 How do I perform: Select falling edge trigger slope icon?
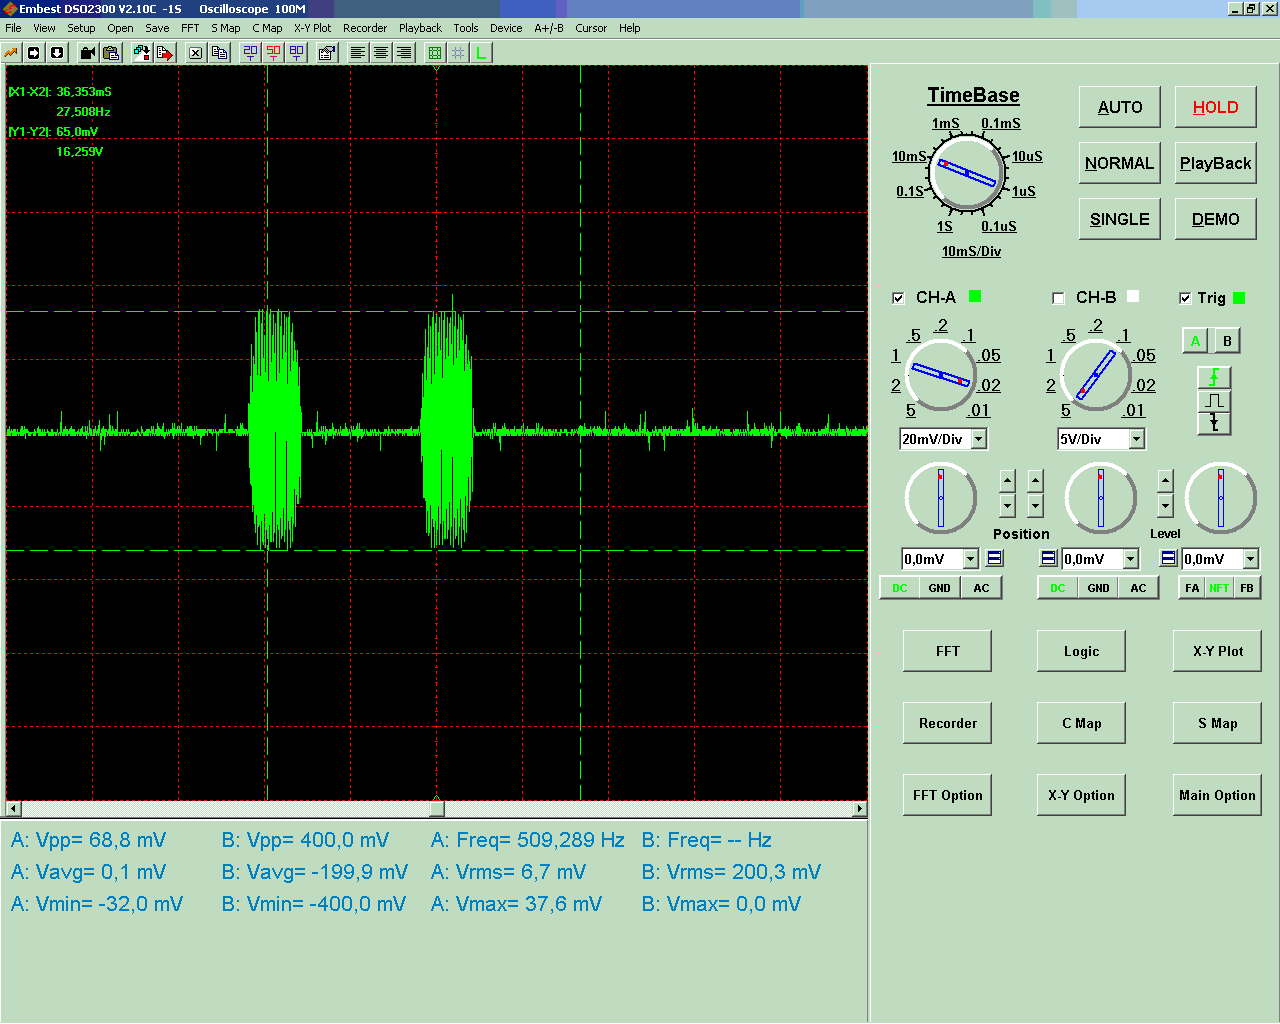[x=1214, y=423]
